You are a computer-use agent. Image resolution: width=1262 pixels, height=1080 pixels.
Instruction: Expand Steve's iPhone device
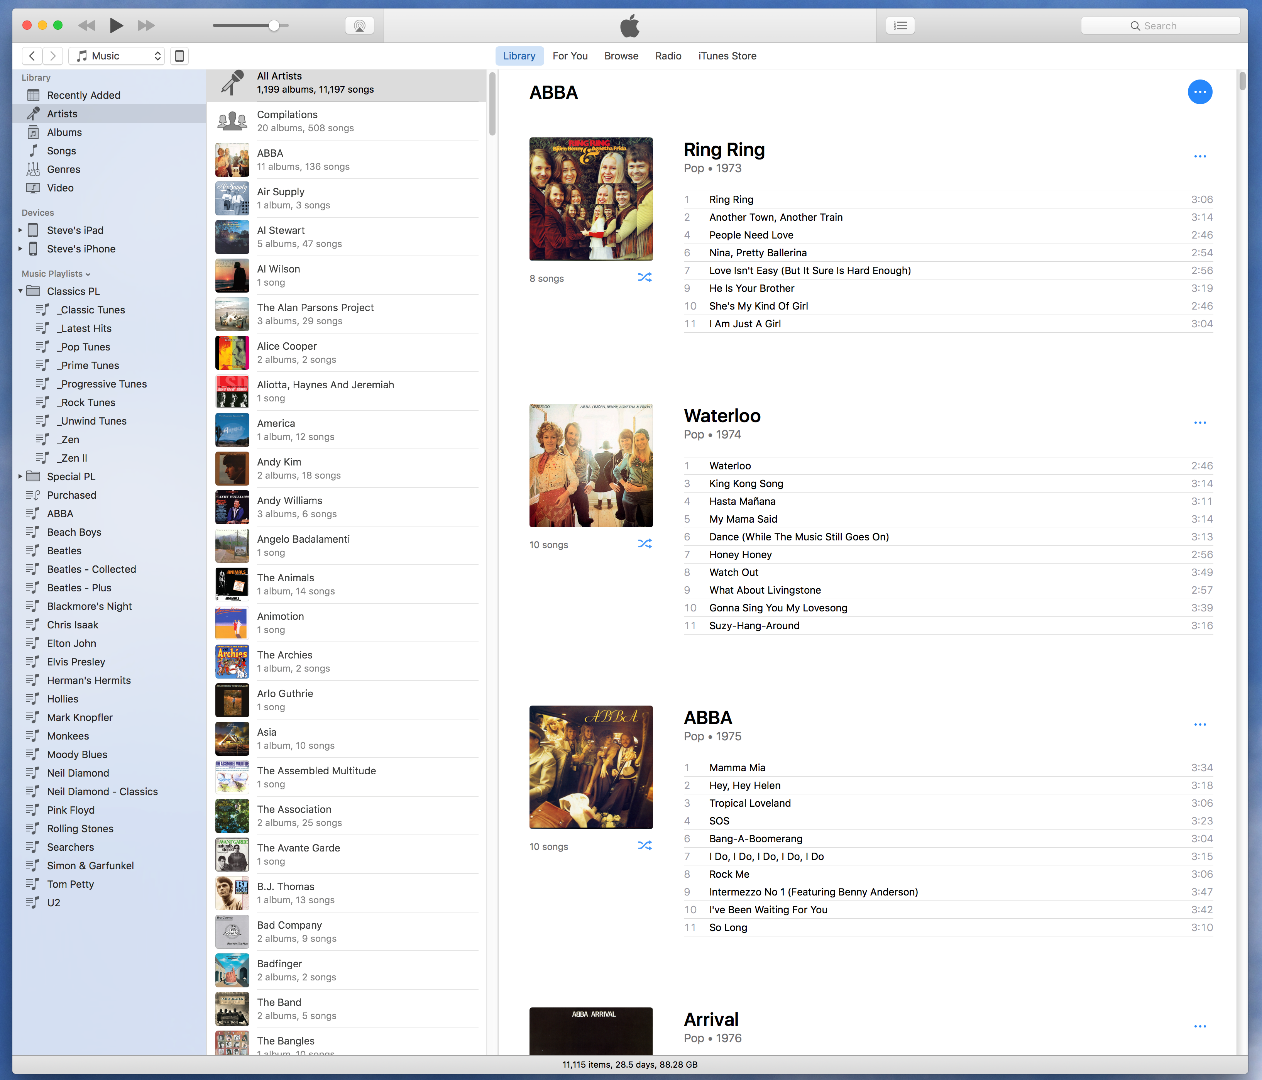pyautogui.click(x=20, y=249)
